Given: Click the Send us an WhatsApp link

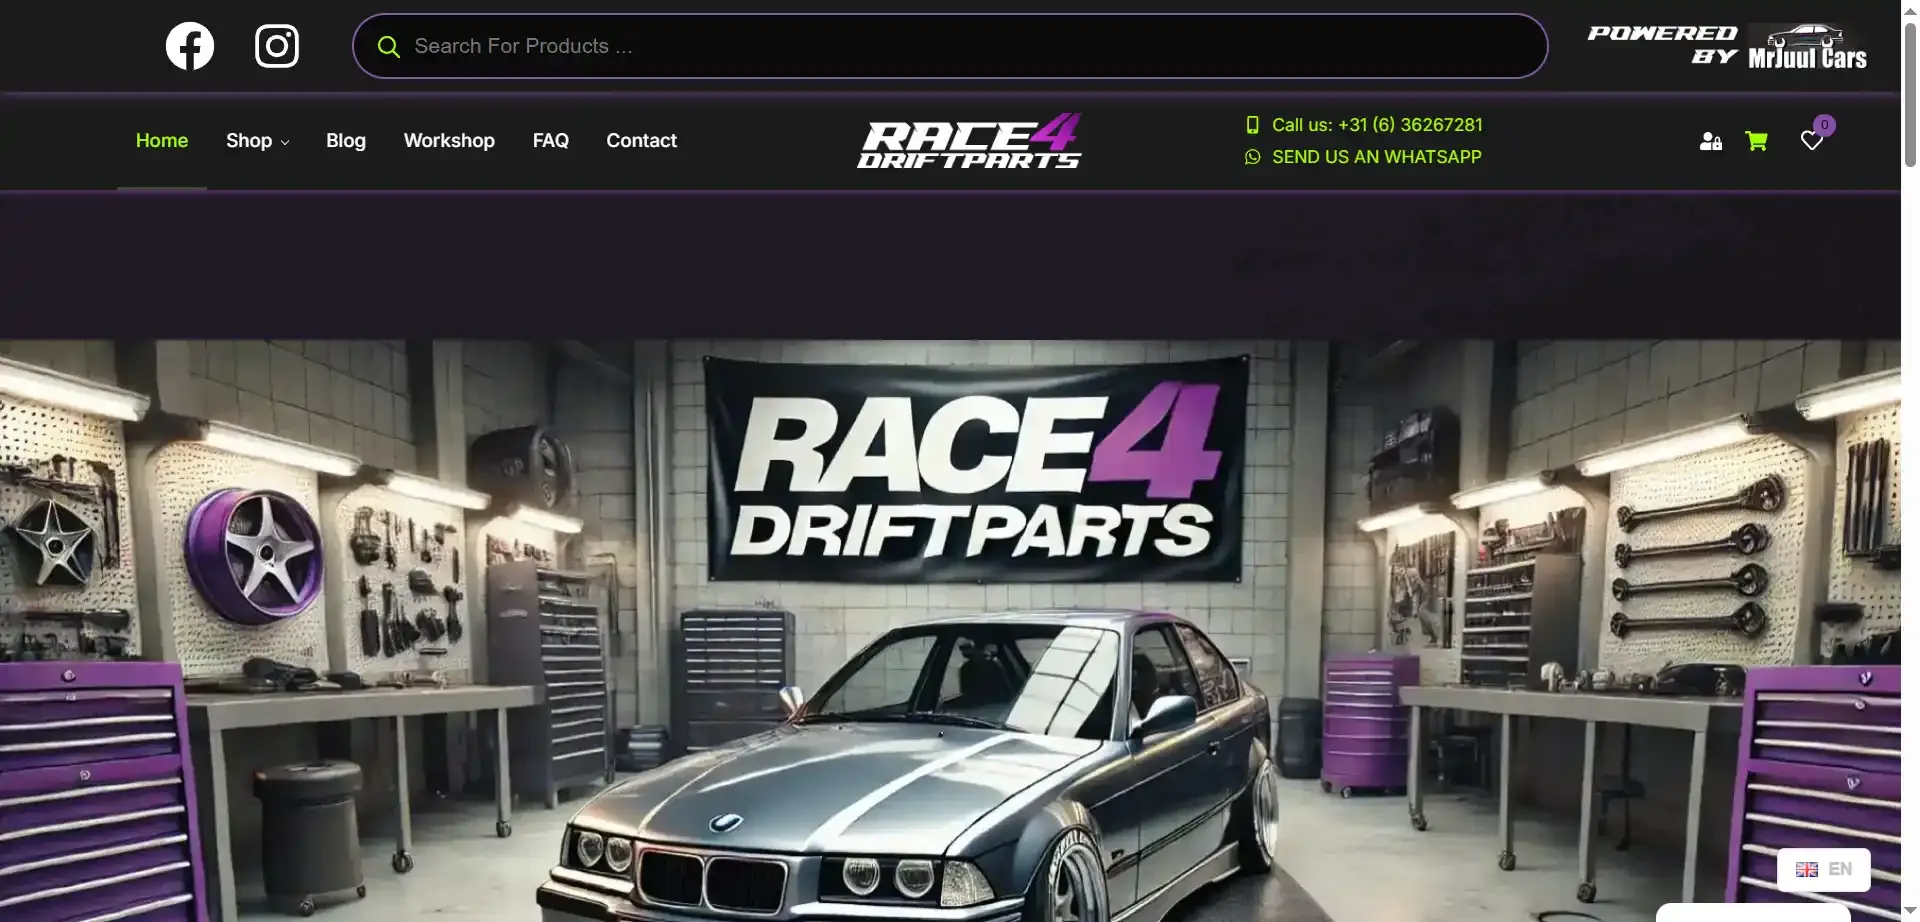Looking at the screenshot, I should 1363,157.
